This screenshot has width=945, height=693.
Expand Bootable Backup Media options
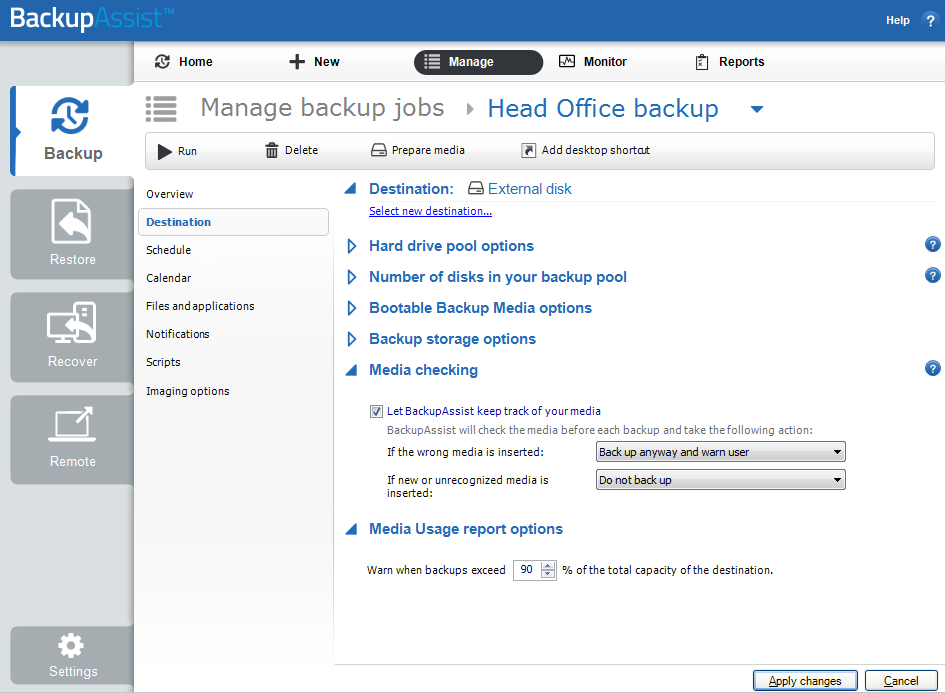(x=352, y=308)
